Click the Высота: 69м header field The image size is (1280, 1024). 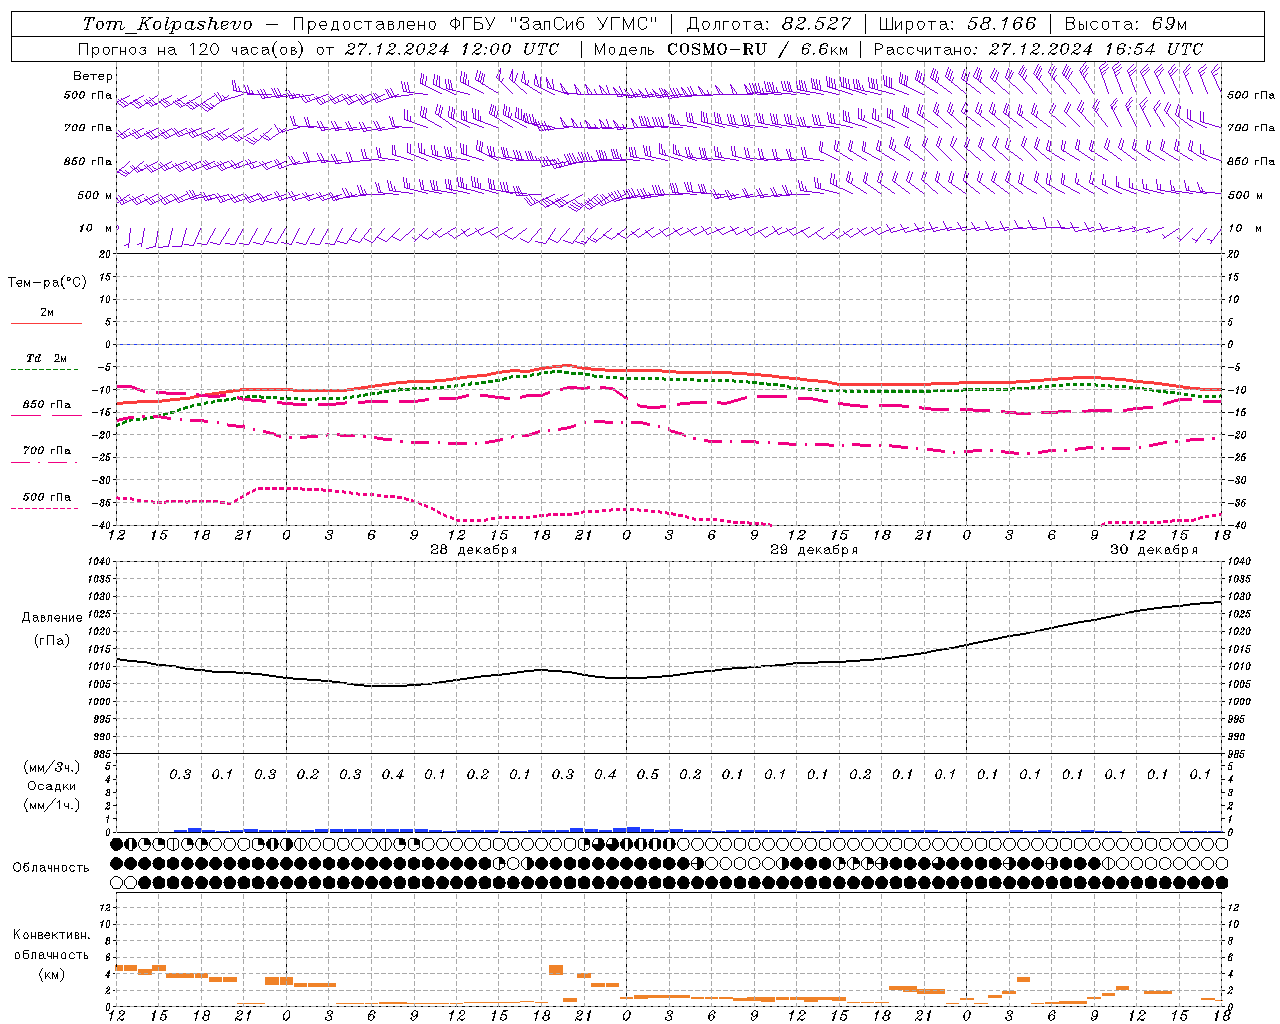point(1125,24)
